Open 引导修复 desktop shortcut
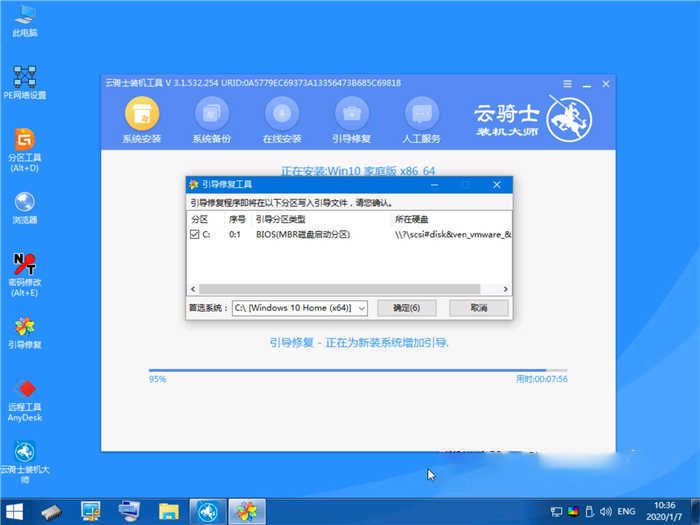The image size is (700, 525). [25, 333]
